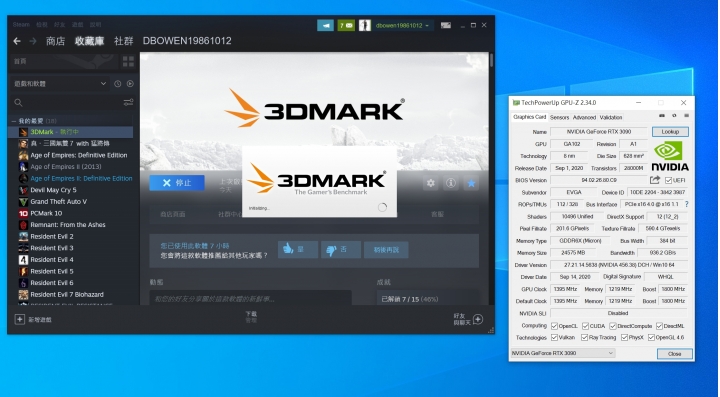Viewport: 720px width, 397px height.
Task: Click the Close button in GPU-Z
Action: point(674,354)
